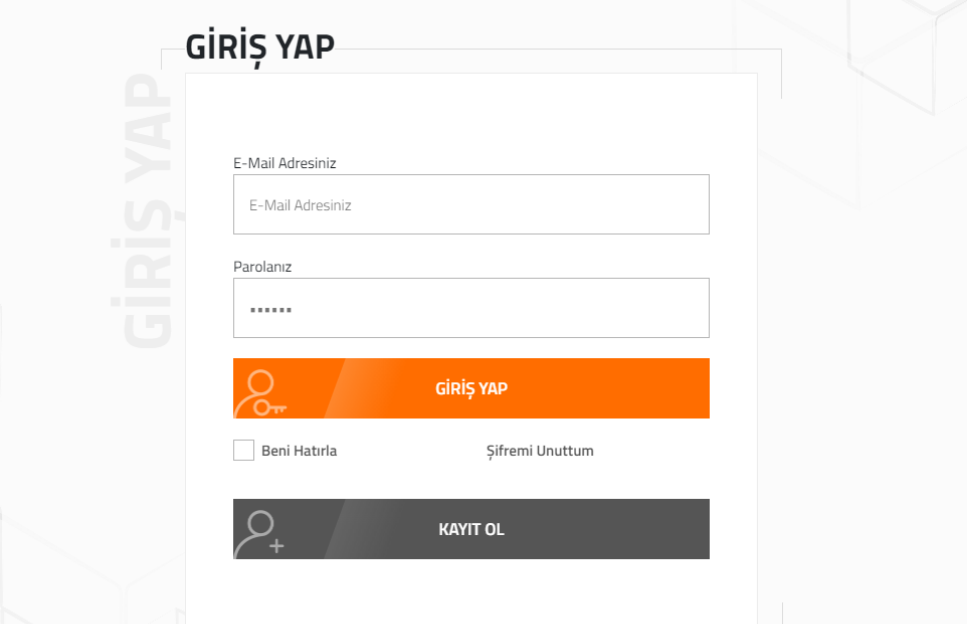Click the right end of the password field
967x624 pixels.
(690, 308)
